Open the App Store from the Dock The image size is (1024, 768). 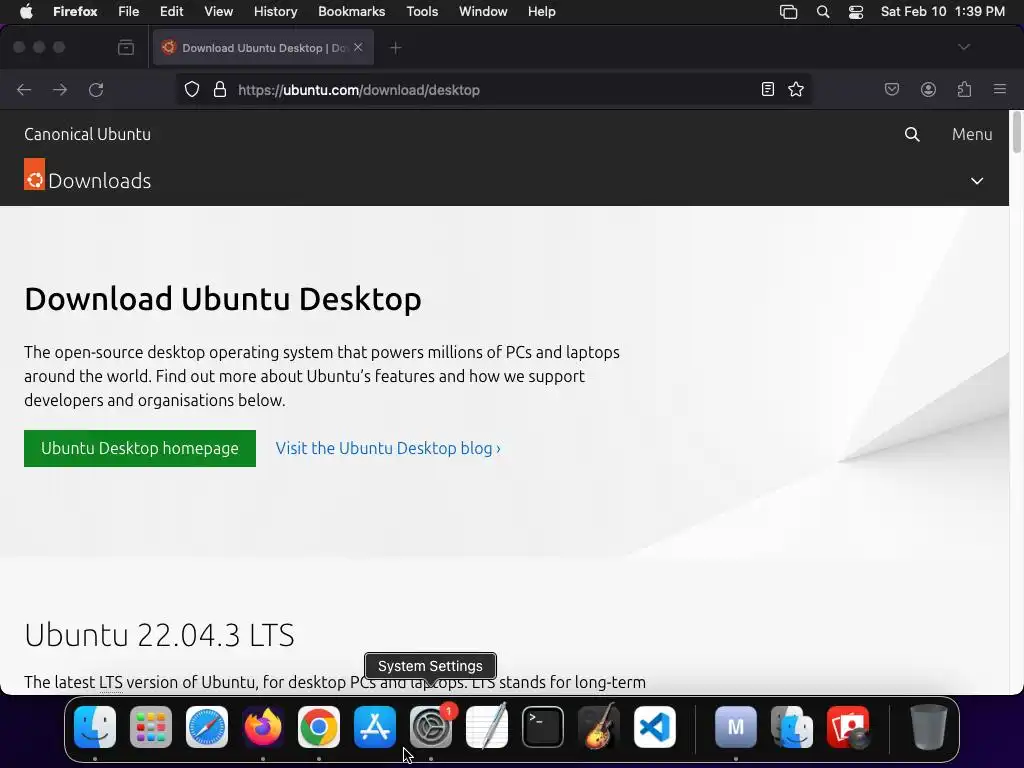tap(375, 727)
